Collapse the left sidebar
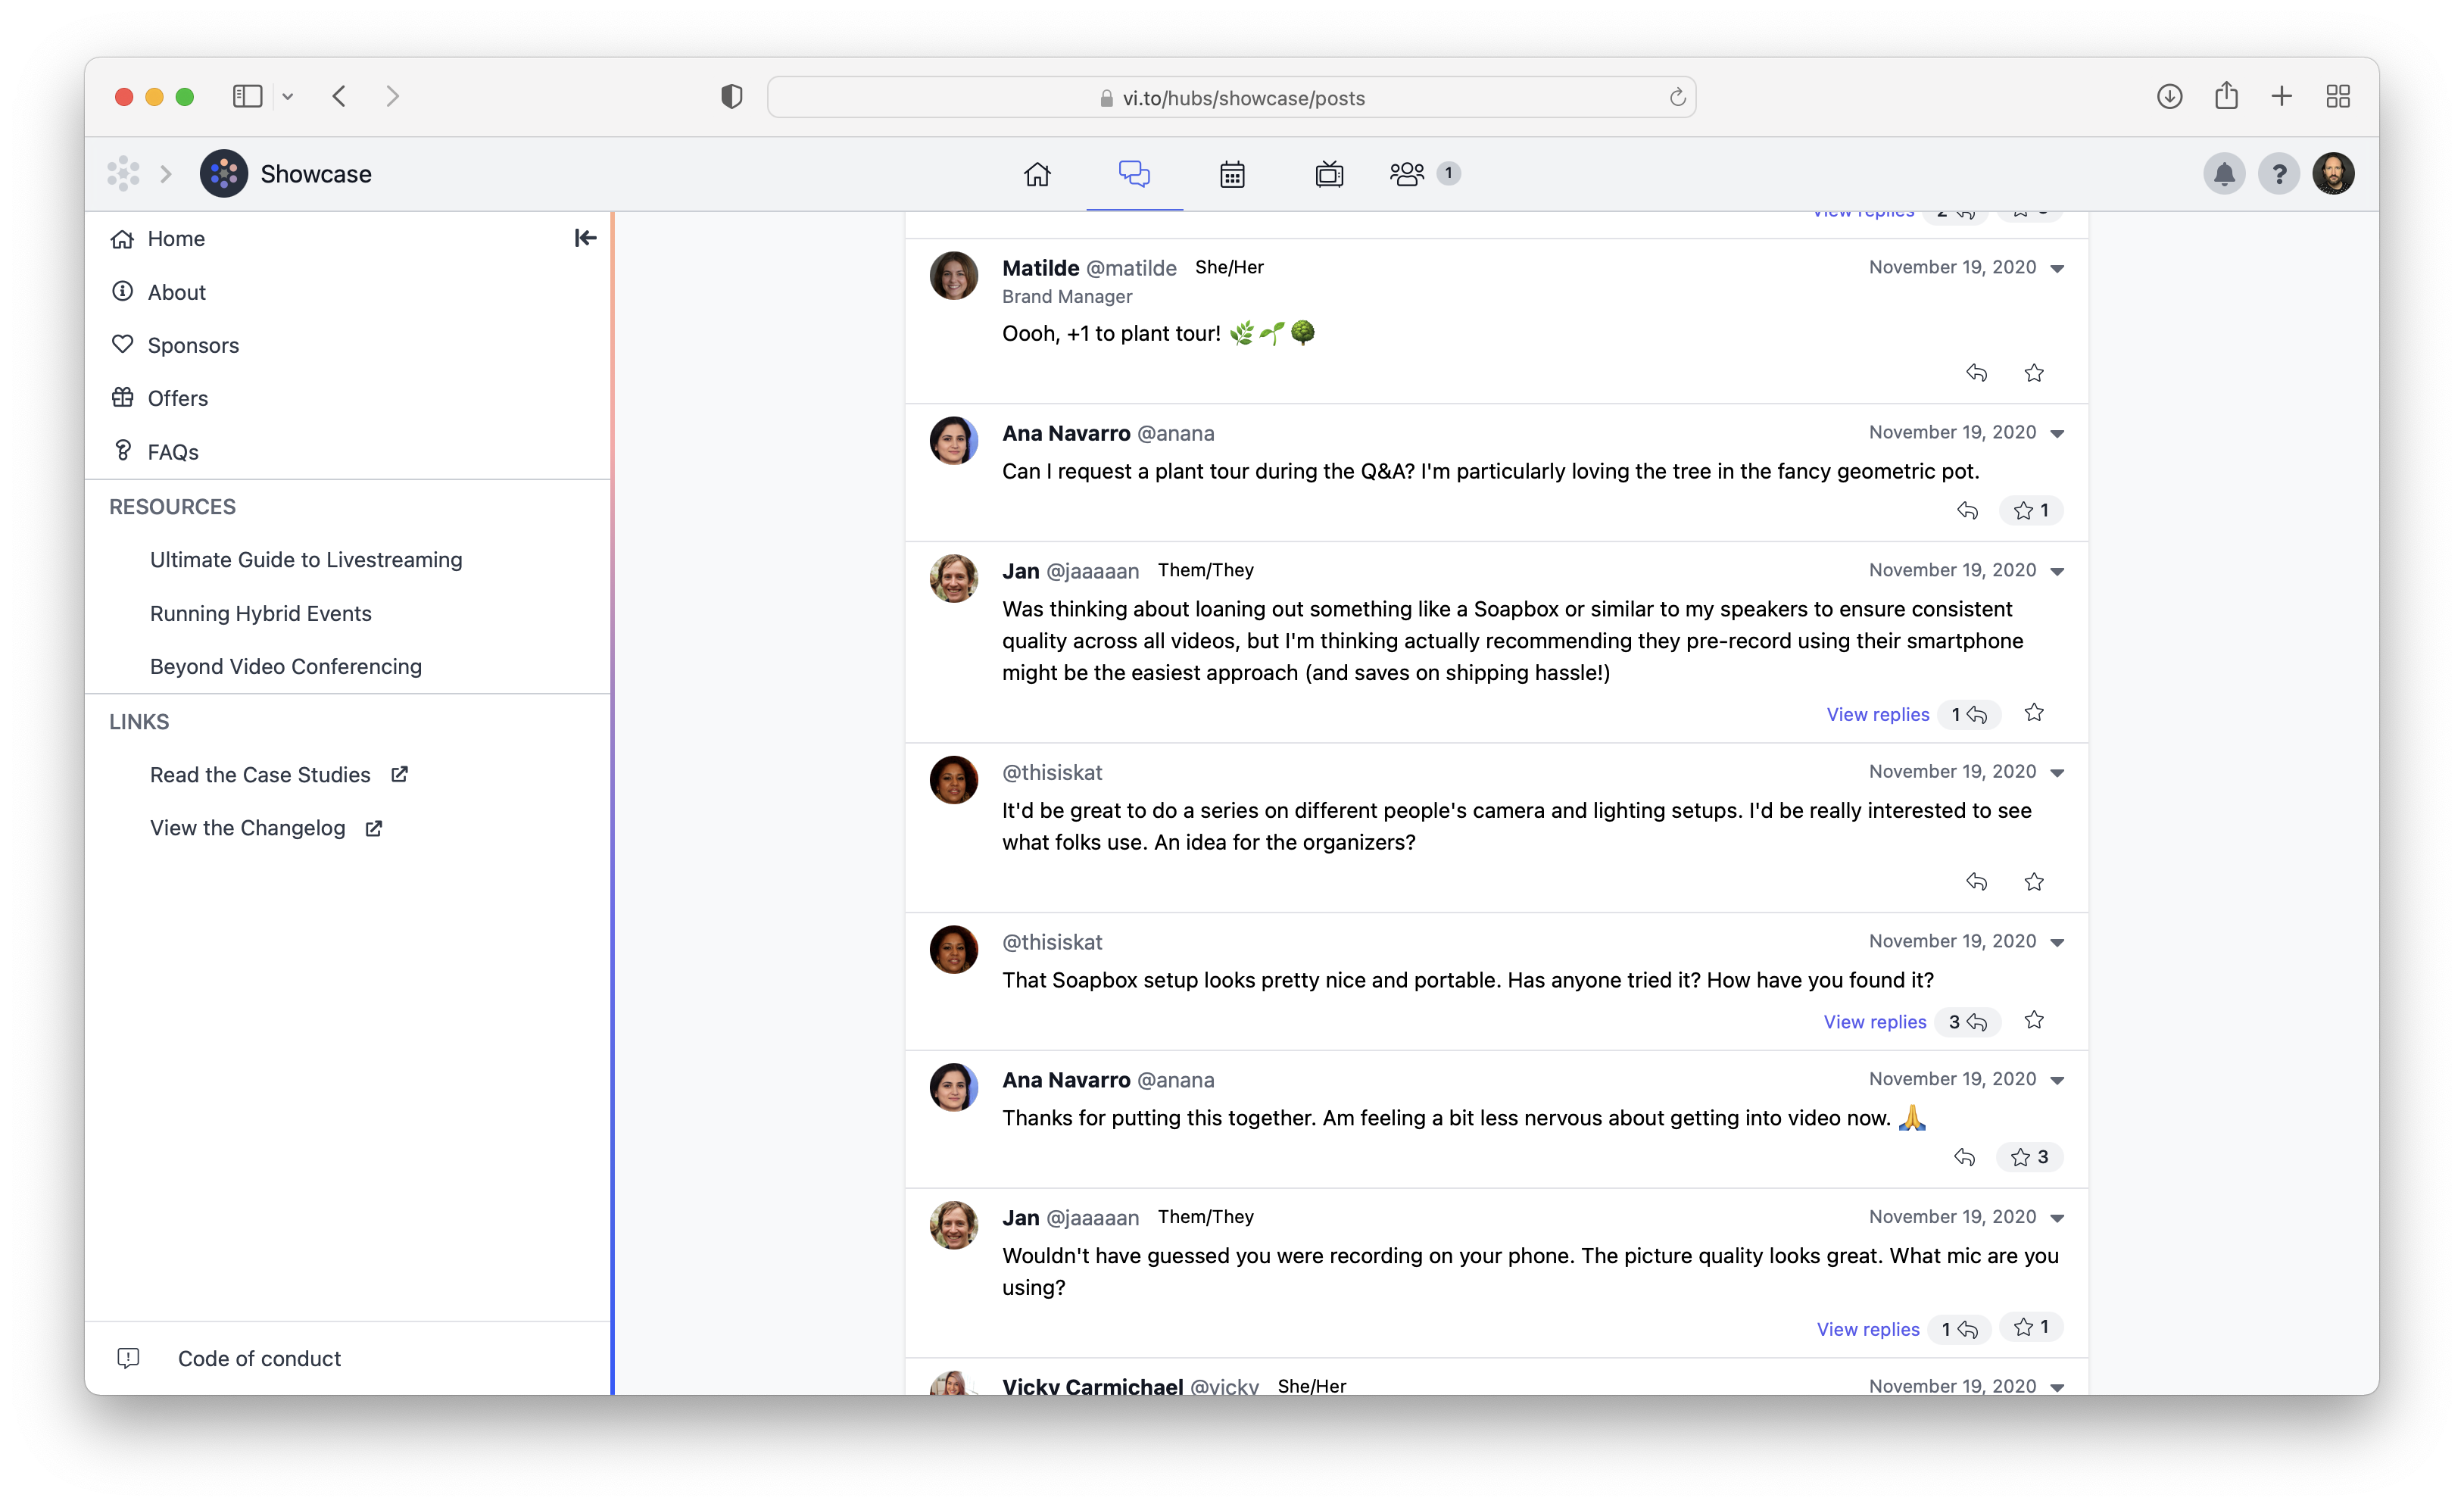This screenshot has width=2464, height=1507. click(585, 238)
